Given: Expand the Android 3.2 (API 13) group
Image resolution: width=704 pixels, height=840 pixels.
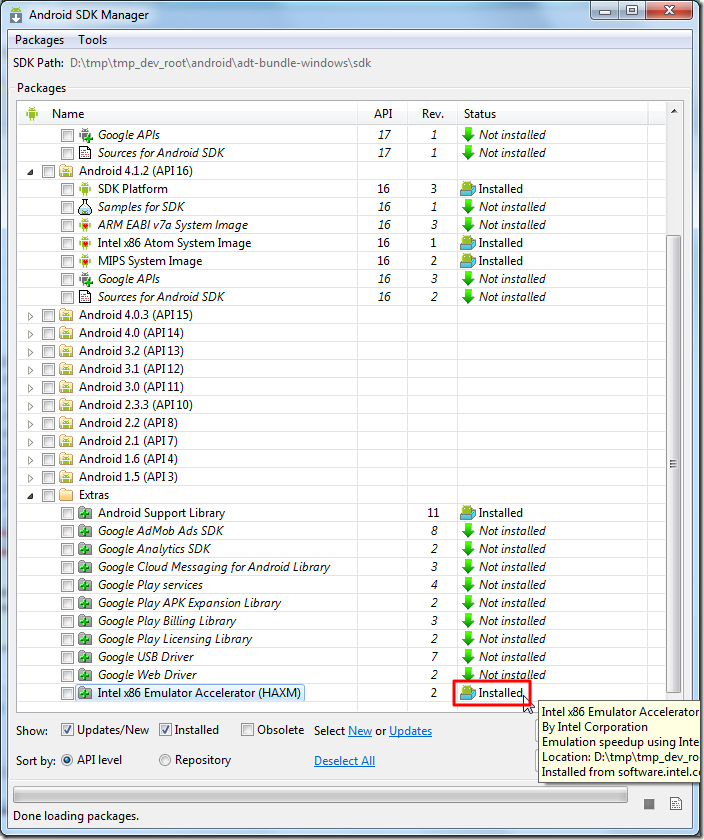Looking at the screenshot, I should (x=31, y=352).
